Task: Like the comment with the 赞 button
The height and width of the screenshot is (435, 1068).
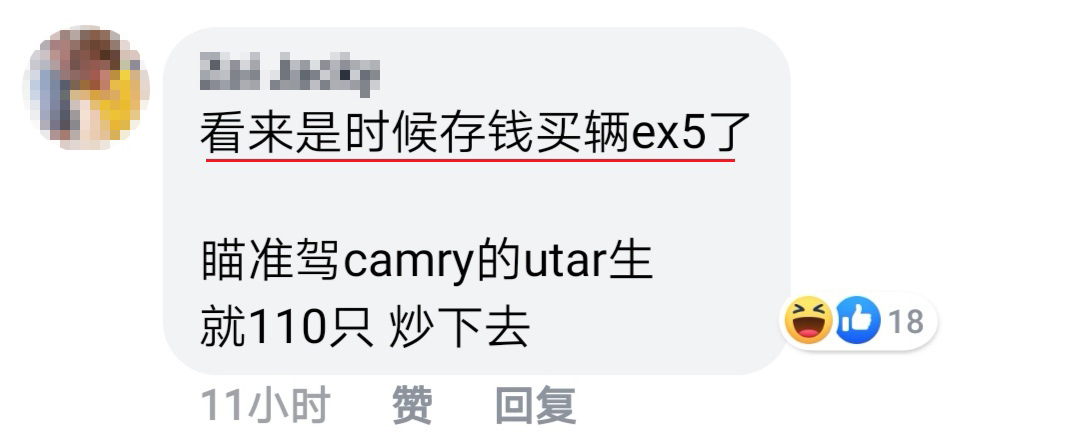Action: tap(411, 405)
